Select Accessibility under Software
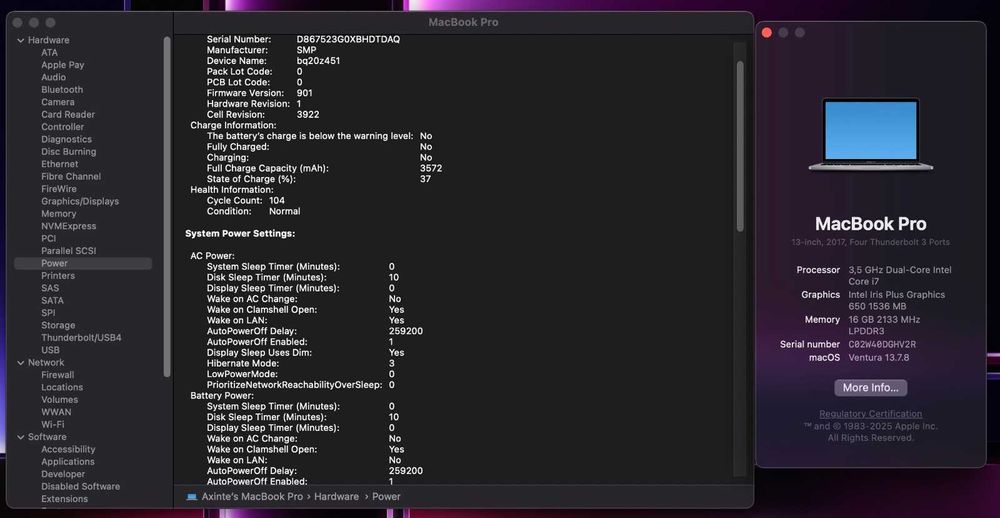 (68, 450)
